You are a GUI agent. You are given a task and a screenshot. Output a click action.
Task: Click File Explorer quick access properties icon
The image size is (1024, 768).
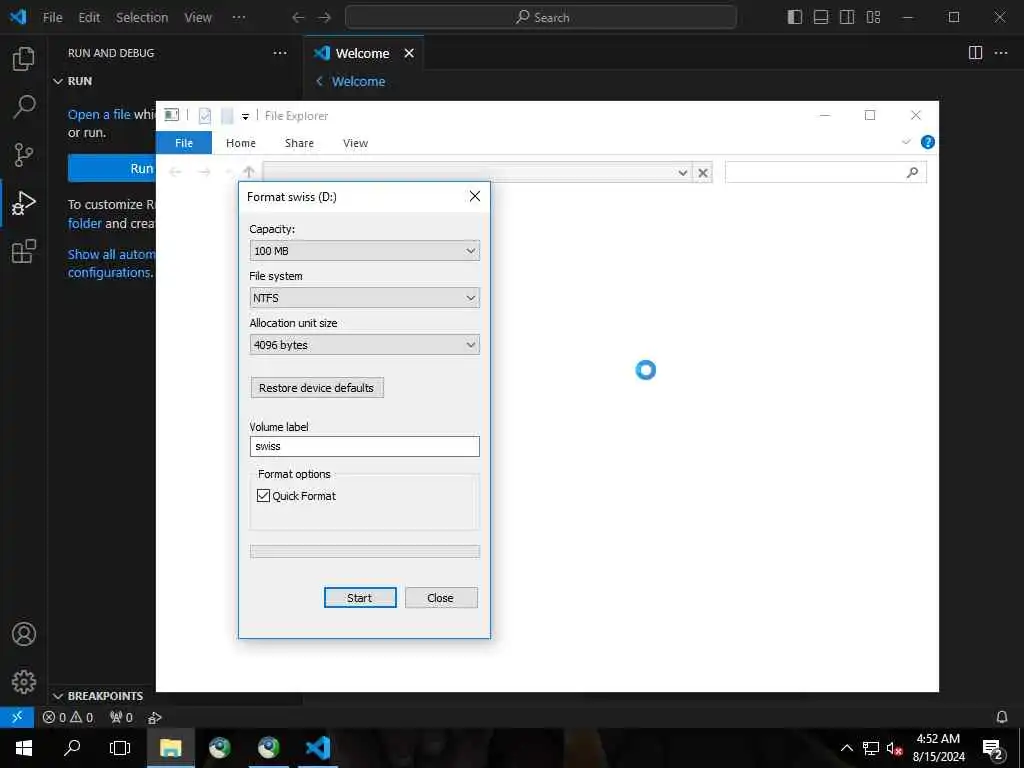[x=204, y=116]
